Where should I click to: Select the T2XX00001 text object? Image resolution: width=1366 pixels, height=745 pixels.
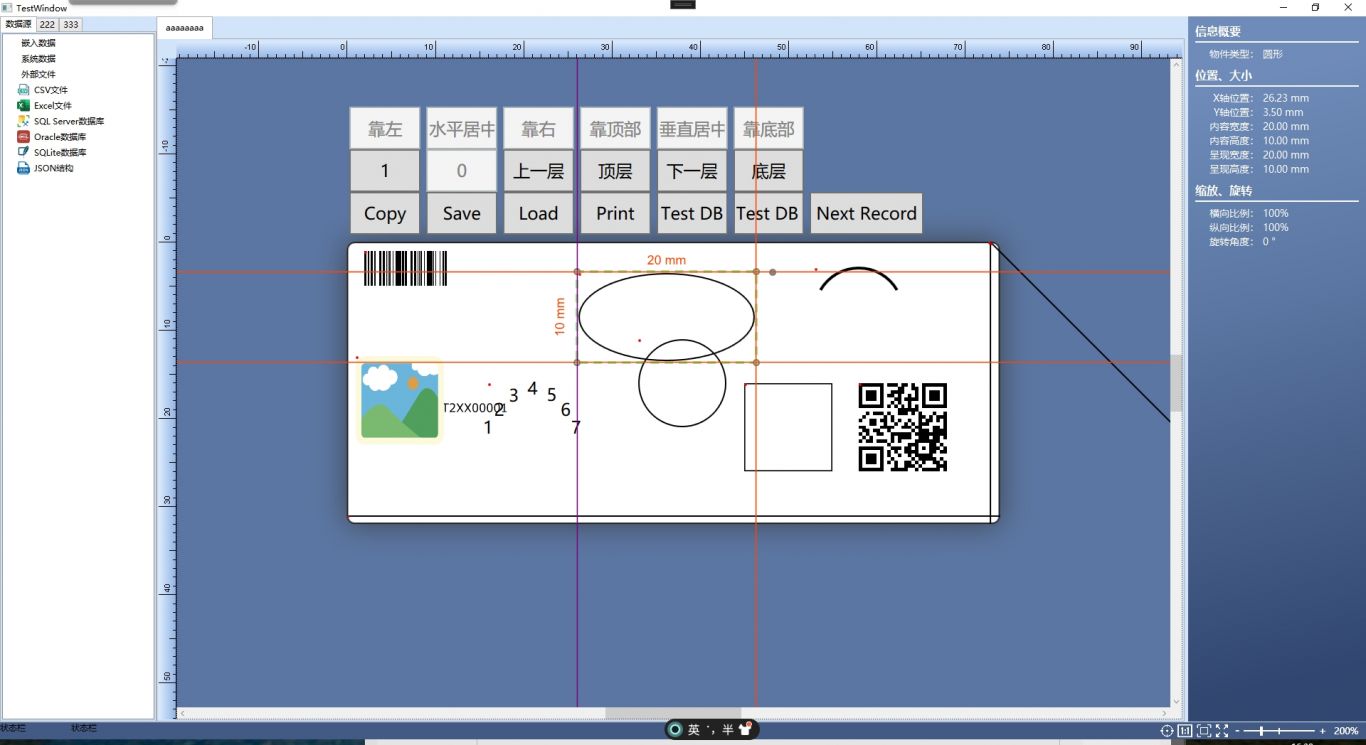pos(475,408)
